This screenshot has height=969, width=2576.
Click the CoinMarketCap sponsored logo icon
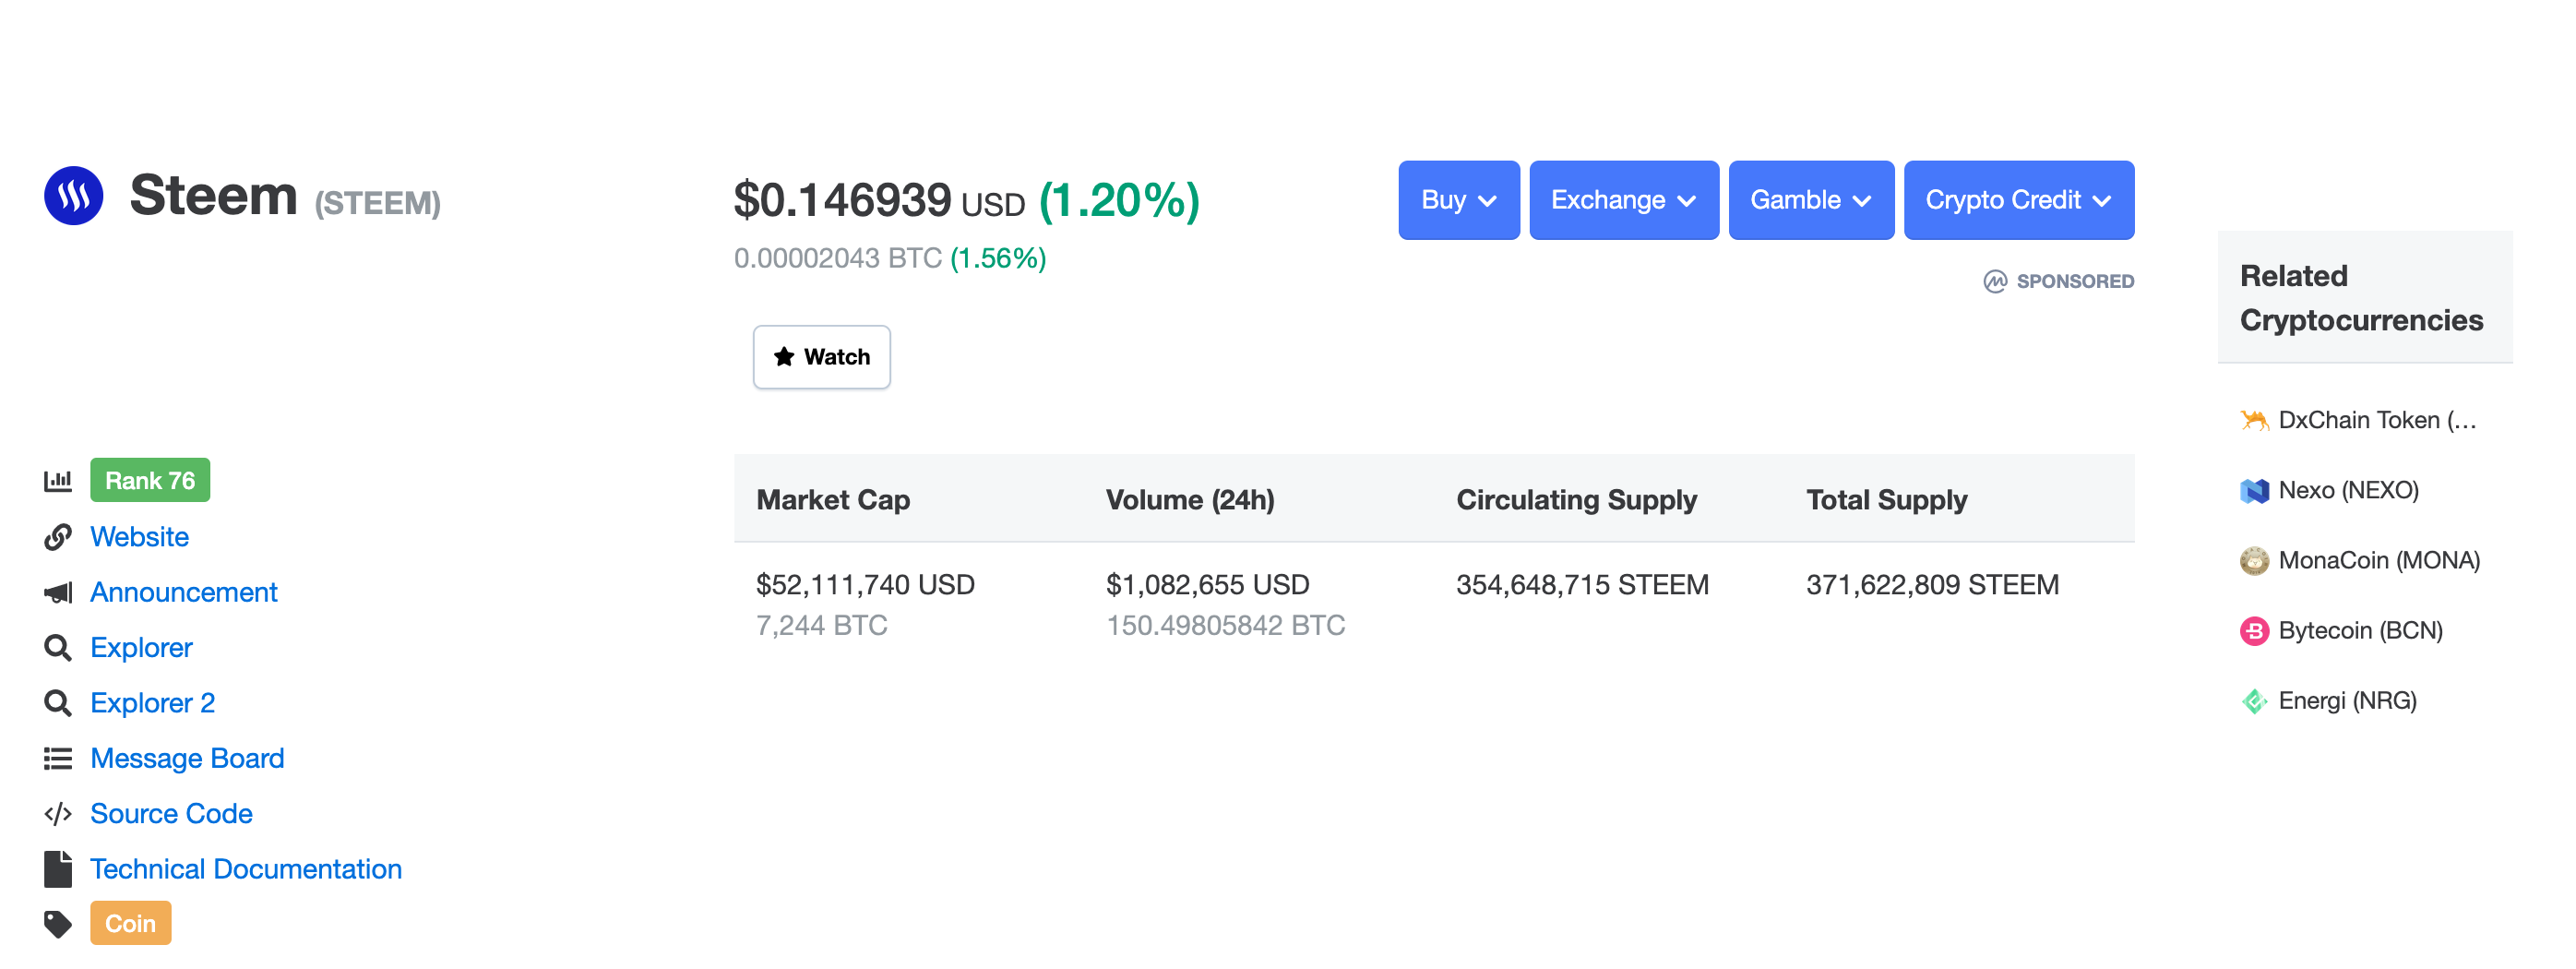[x=1994, y=281]
